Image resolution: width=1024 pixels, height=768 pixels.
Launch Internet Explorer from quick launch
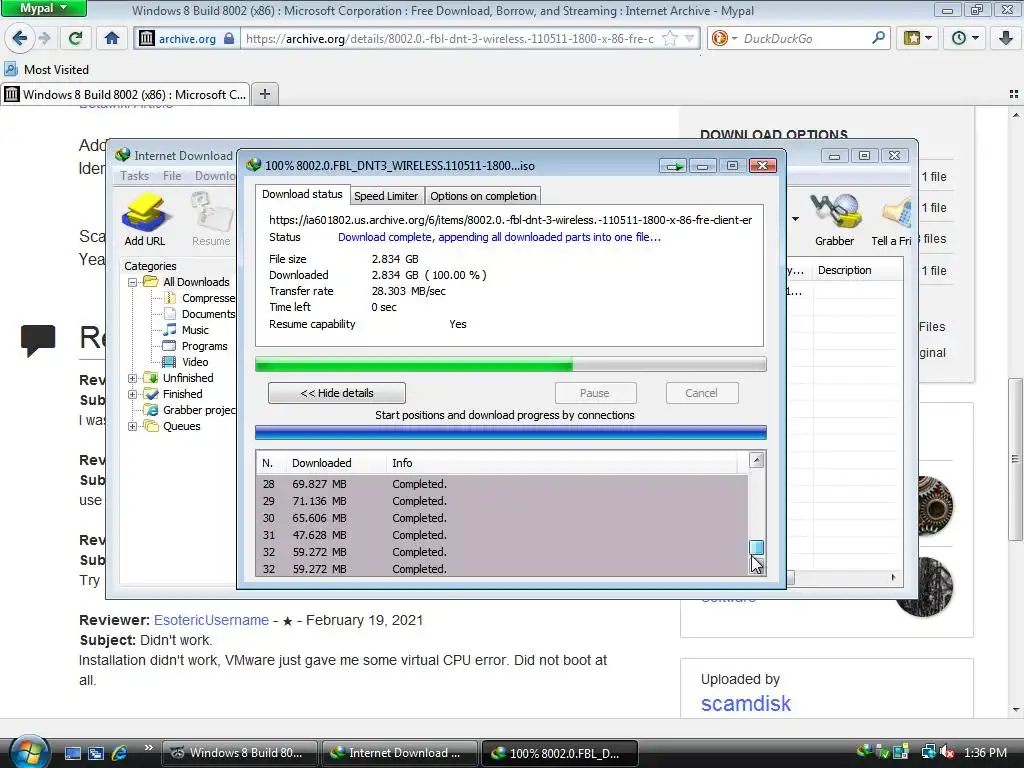click(120, 753)
